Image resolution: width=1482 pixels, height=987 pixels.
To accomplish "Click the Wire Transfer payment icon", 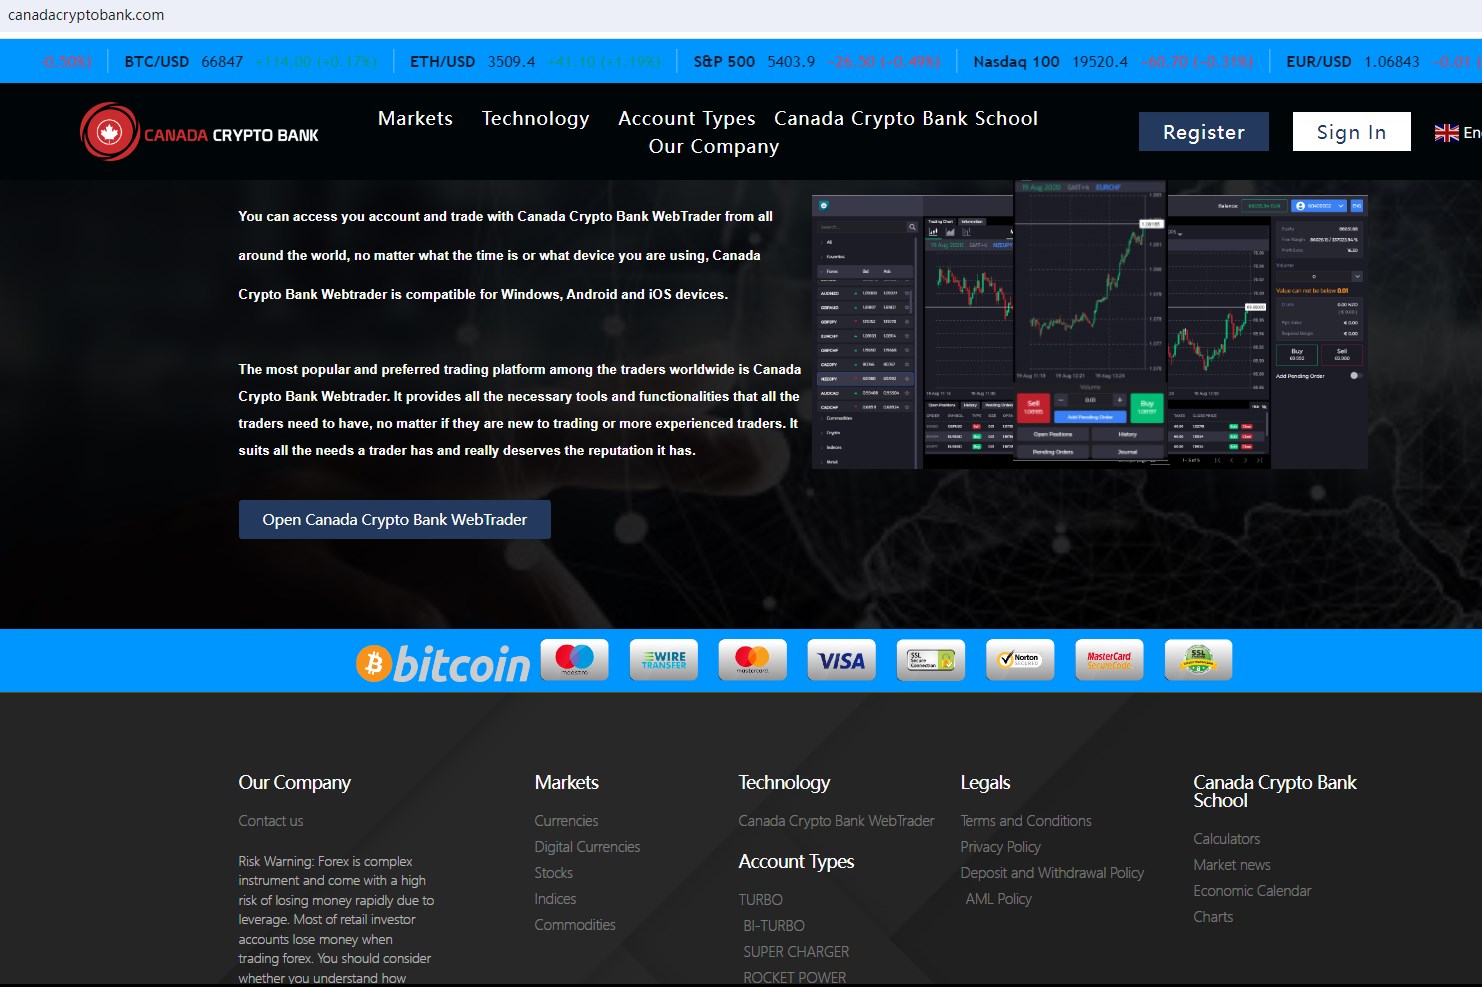I will click(x=664, y=660).
